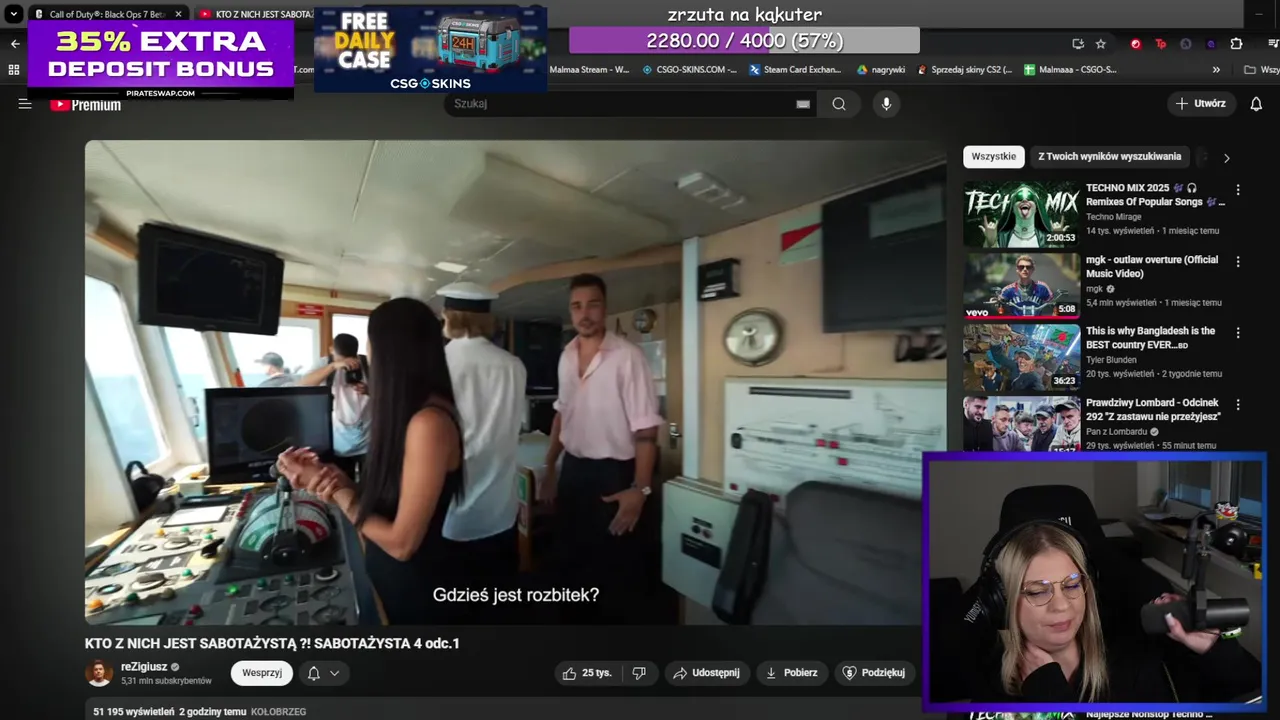Open the reZigiusz channel name link

(144, 667)
